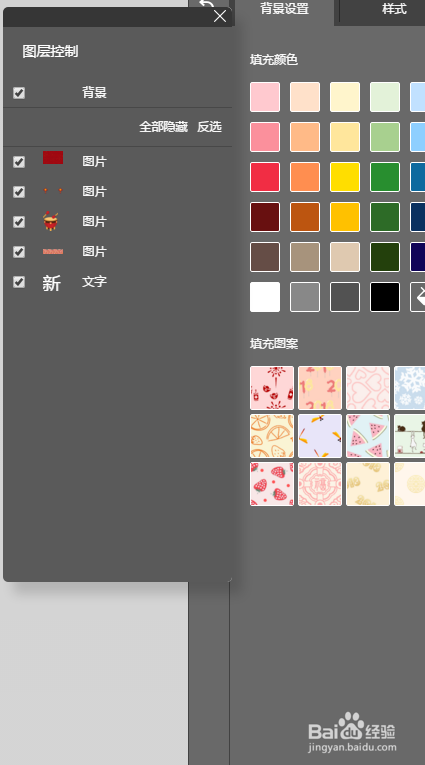The width and height of the screenshot is (425, 765).
Task: Toggle checkbox of drum 图片 layer
Action: (19, 222)
